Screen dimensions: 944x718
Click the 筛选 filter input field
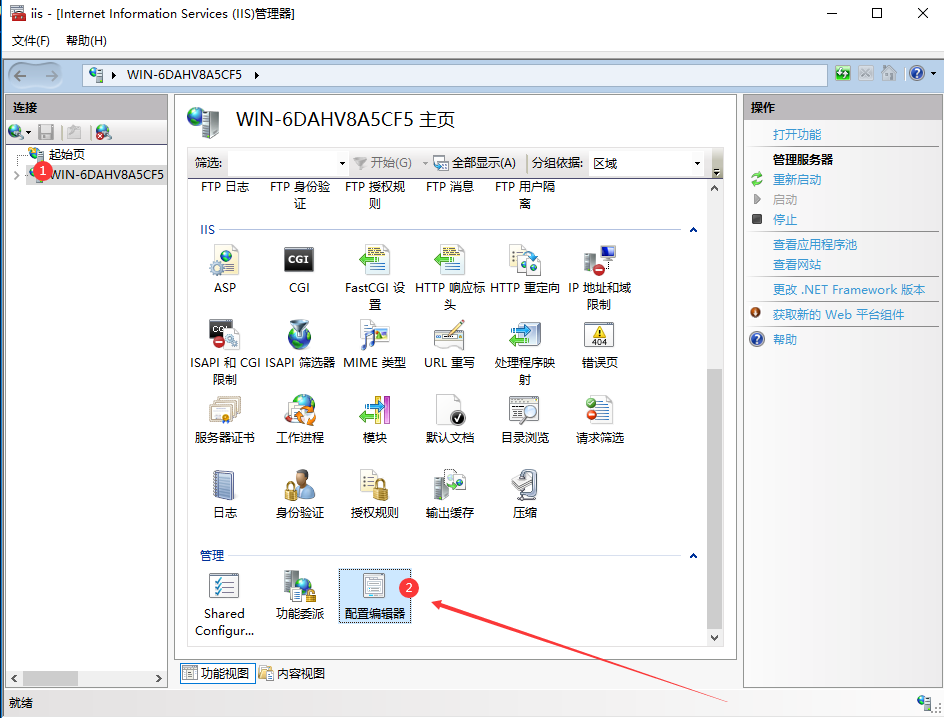click(284, 163)
